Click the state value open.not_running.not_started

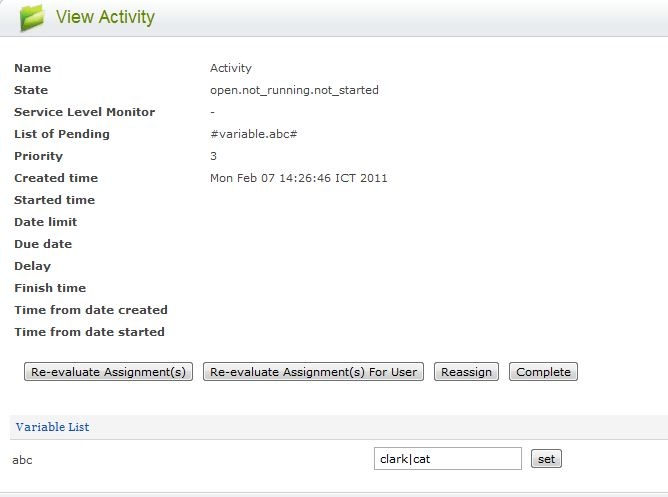tap(294, 90)
